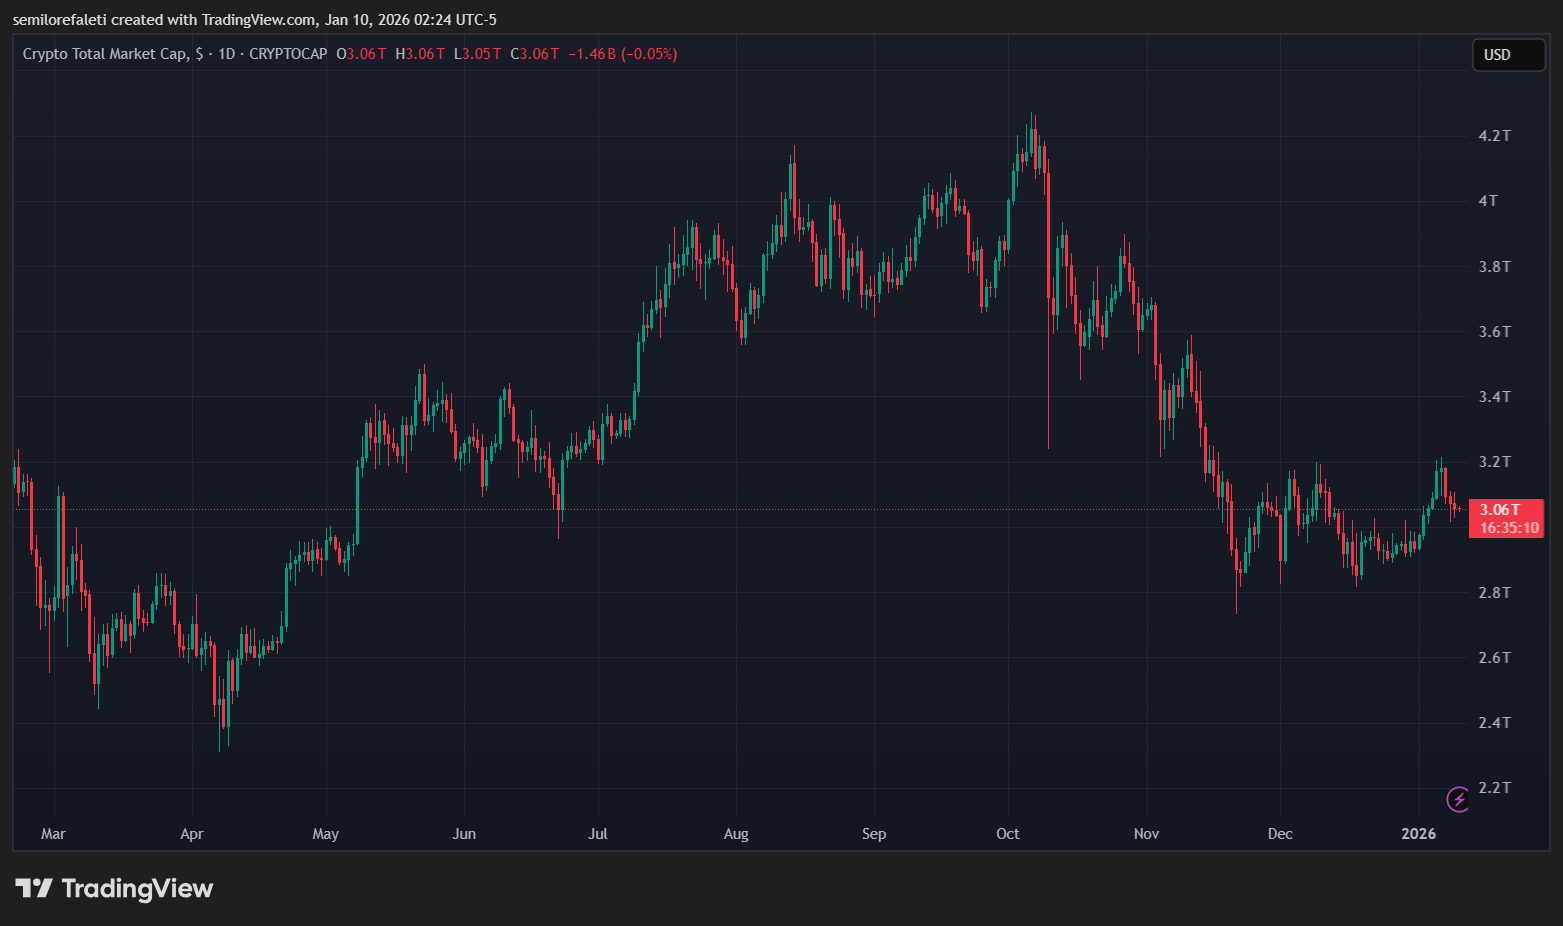
Task: Click the 2.2T price axis label
Action: [1494, 788]
